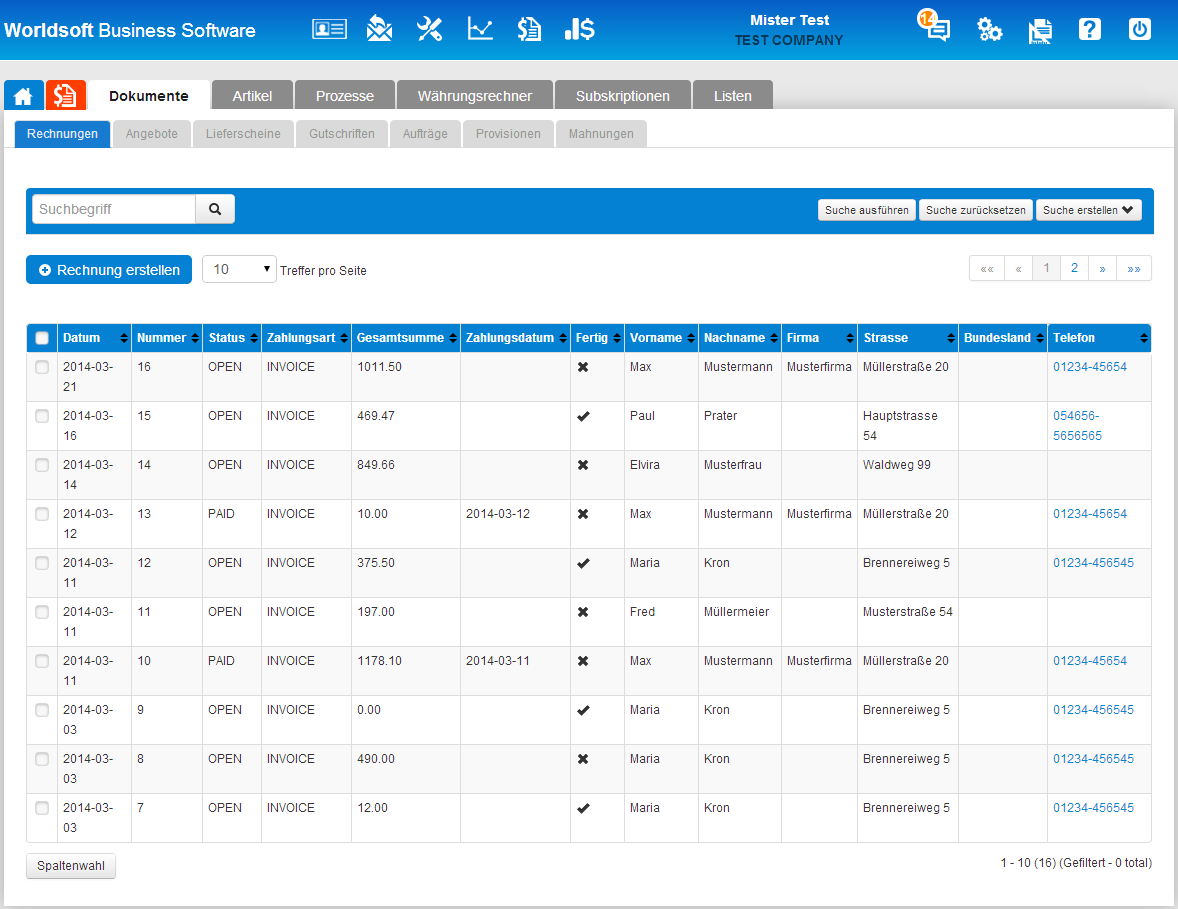
Task: Go to page 2 of results
Action: tap(1074, 268)
